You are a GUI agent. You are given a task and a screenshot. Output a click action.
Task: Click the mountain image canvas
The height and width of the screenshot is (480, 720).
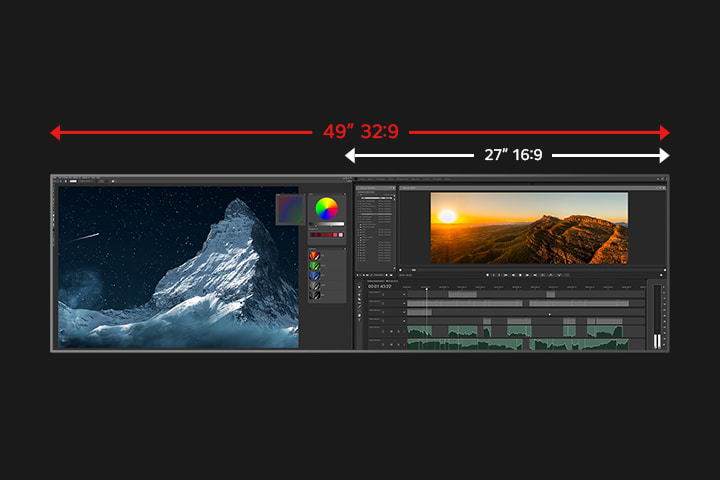pyautogui.click(x=178, y=267)
